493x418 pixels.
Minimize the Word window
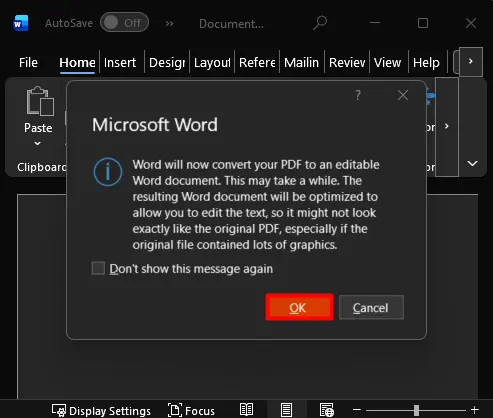375,23
